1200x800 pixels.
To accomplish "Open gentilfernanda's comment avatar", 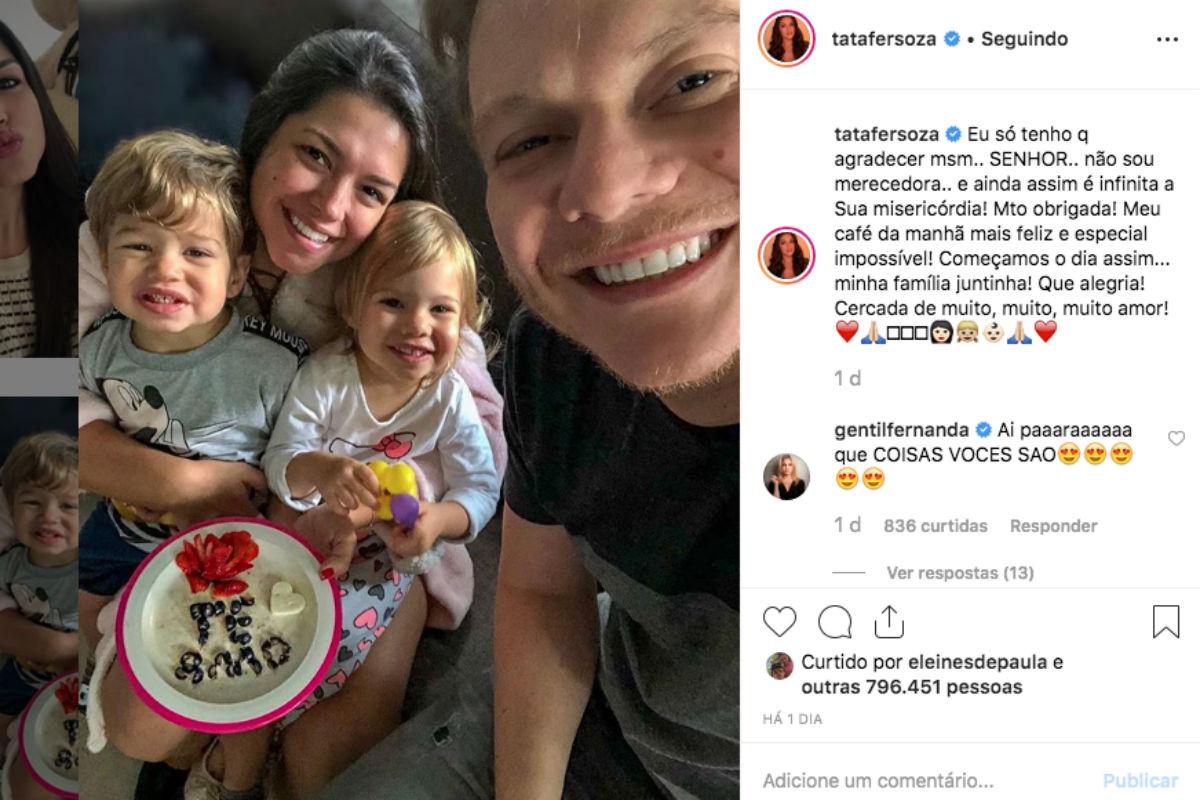I will coord(787,476).
